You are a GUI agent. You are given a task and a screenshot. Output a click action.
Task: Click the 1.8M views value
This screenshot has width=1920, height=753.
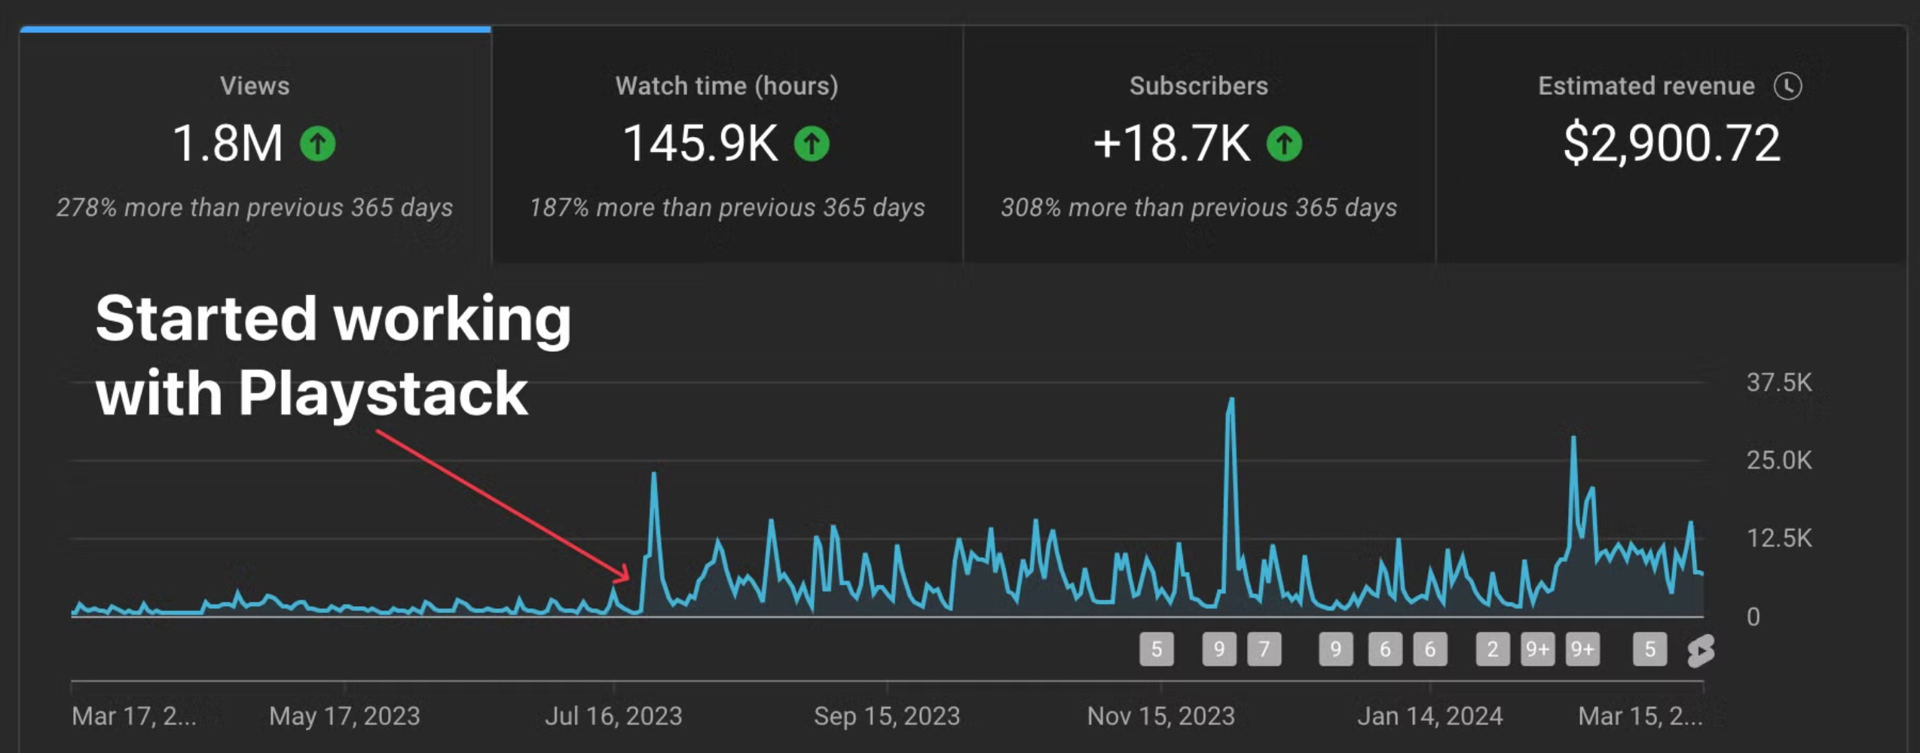pyautogui.click(x=228, y=143)
